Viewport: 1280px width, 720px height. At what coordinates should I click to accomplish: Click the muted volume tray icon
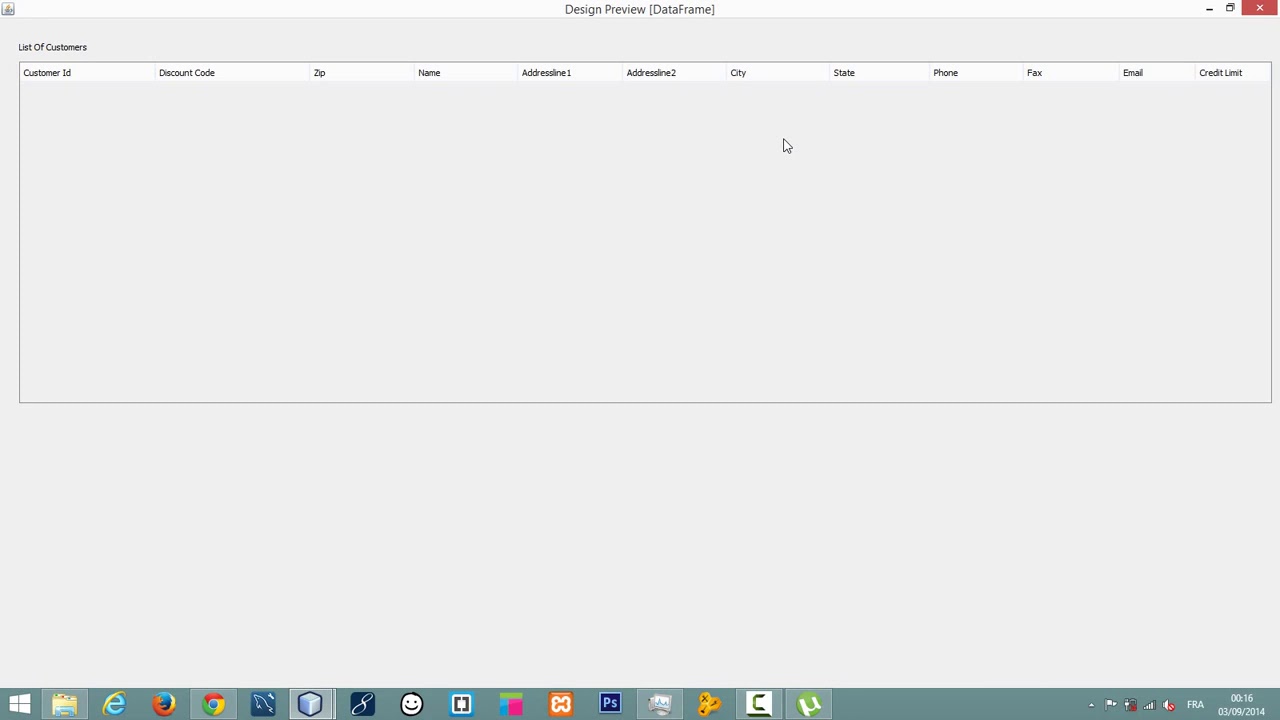coord(1168,705)
